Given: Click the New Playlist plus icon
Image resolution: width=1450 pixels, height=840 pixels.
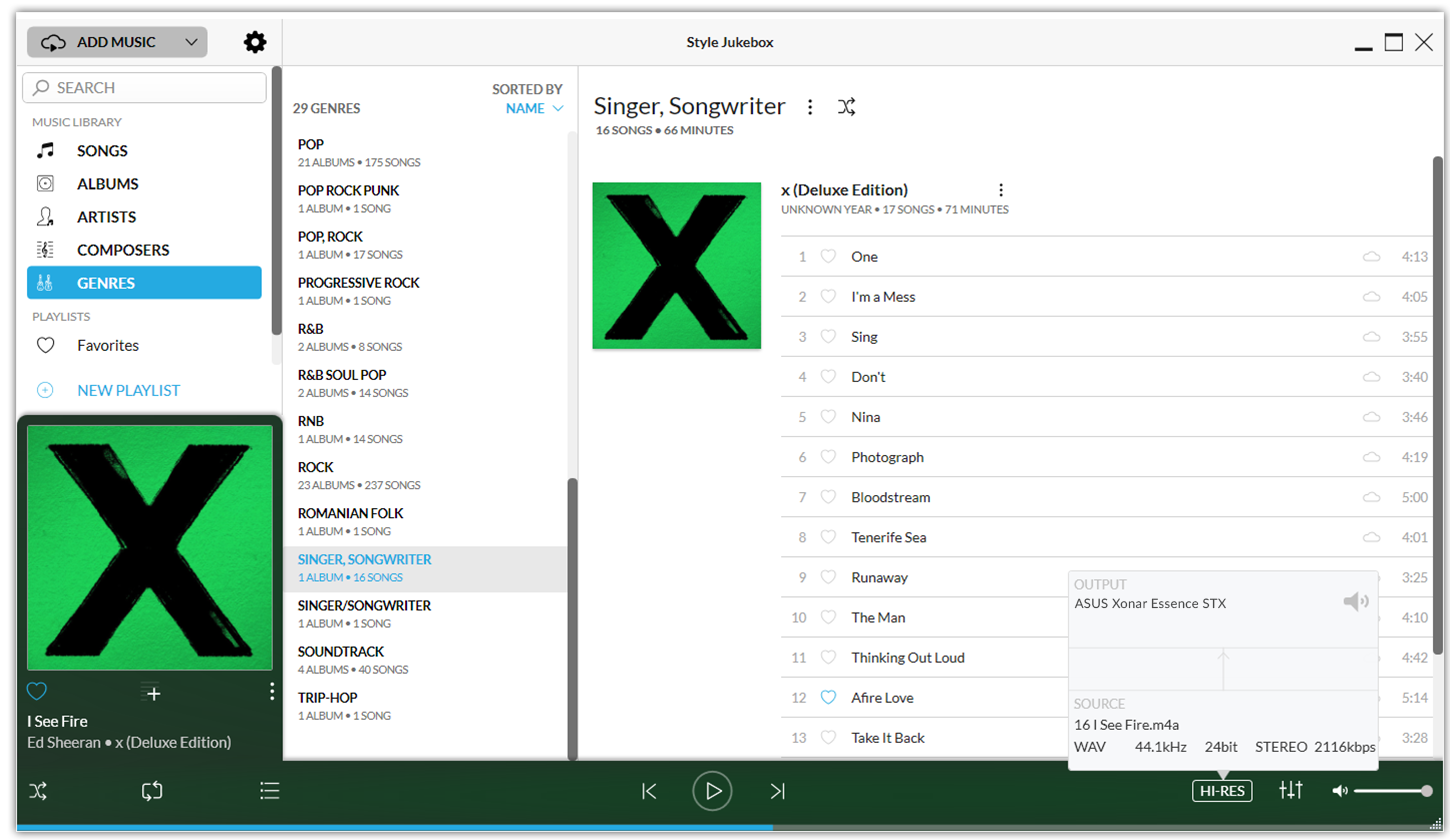Looking at the screenshot, I should (45, 390).
